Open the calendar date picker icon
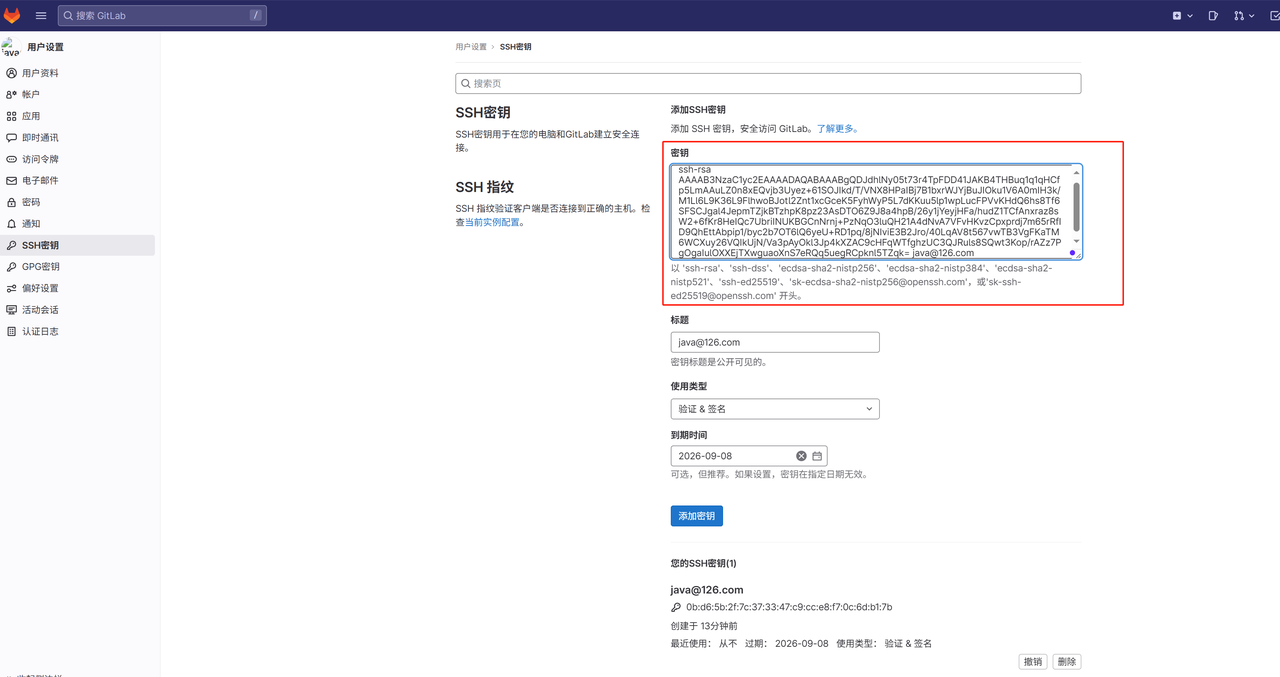Image resolution: width=1280 pixels, height=677 pixels. pos(817,456)
